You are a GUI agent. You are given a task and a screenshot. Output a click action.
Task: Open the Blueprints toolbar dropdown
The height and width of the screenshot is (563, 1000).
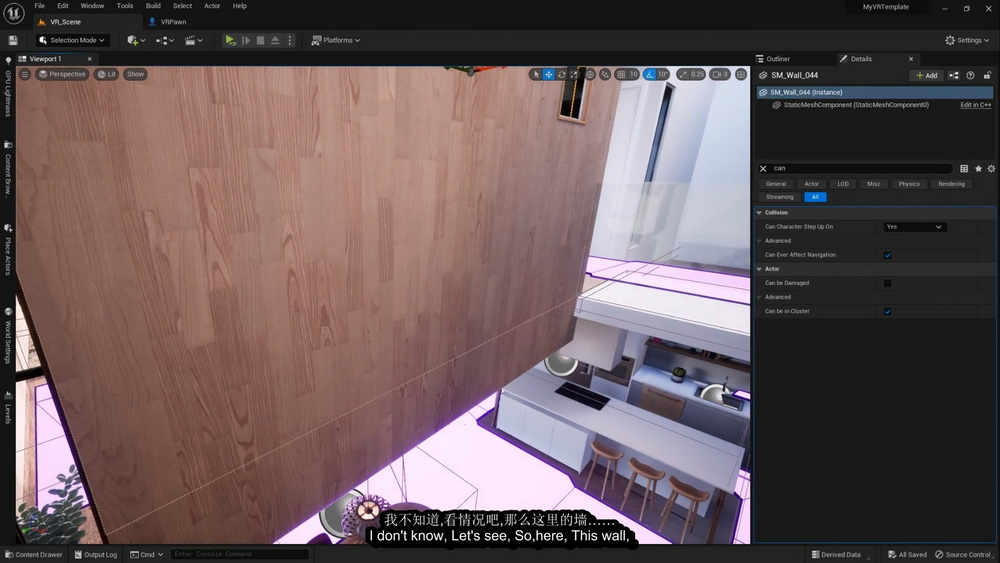point(165,40)
